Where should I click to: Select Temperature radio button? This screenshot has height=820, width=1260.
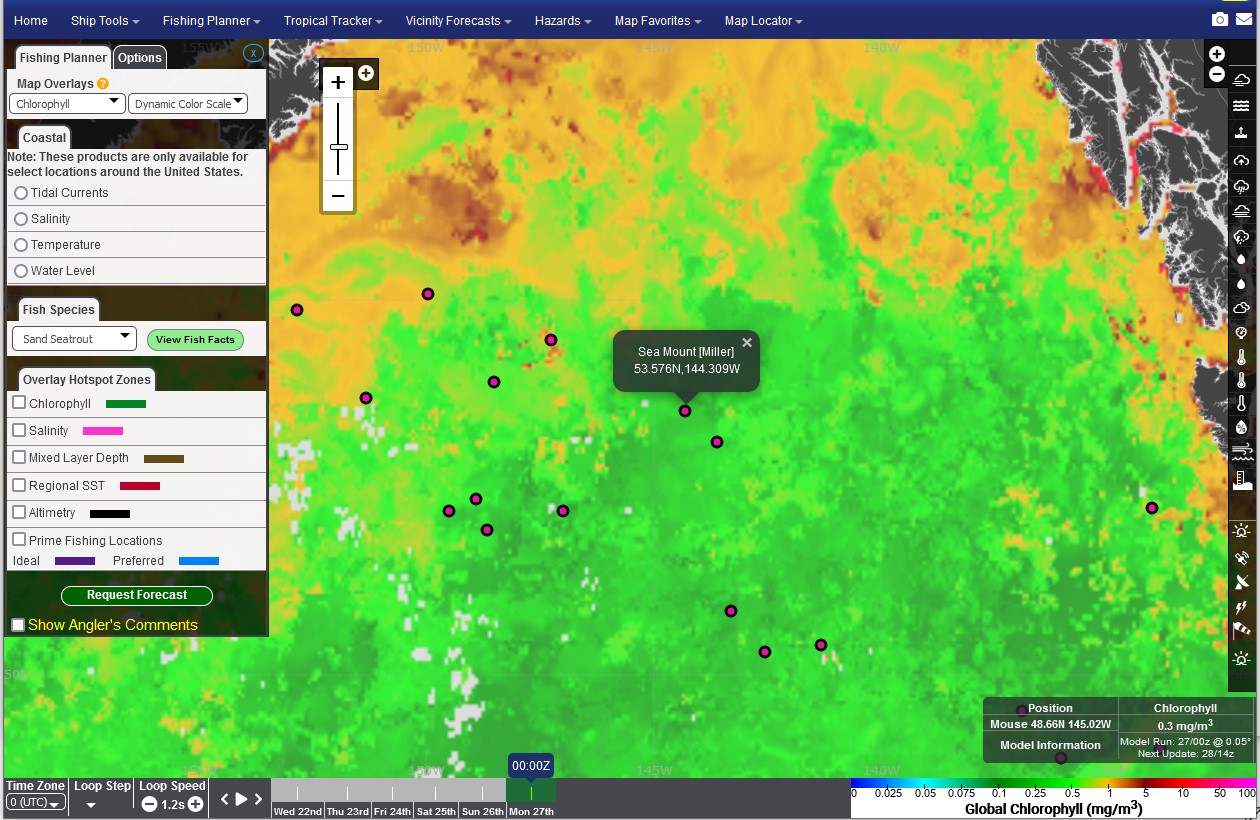[21, 245]
